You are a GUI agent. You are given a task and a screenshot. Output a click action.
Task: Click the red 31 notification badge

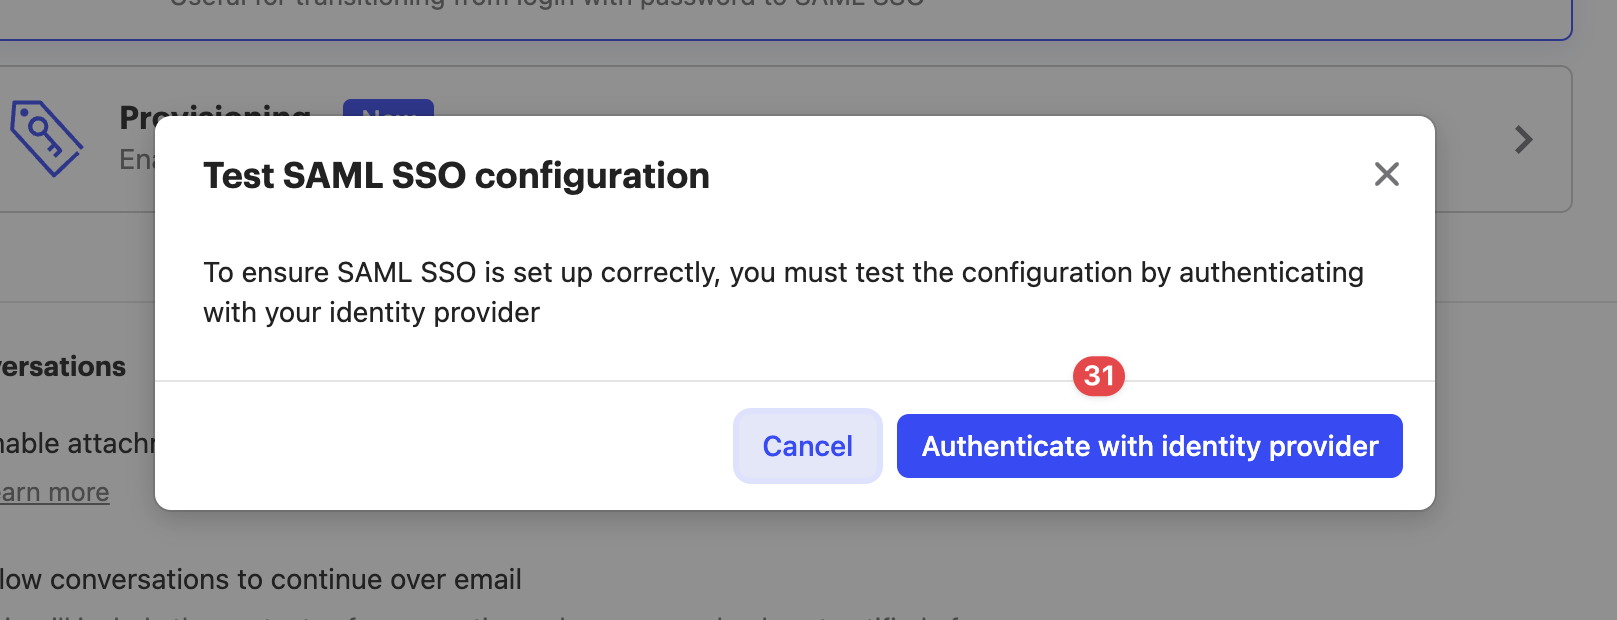1098,376
